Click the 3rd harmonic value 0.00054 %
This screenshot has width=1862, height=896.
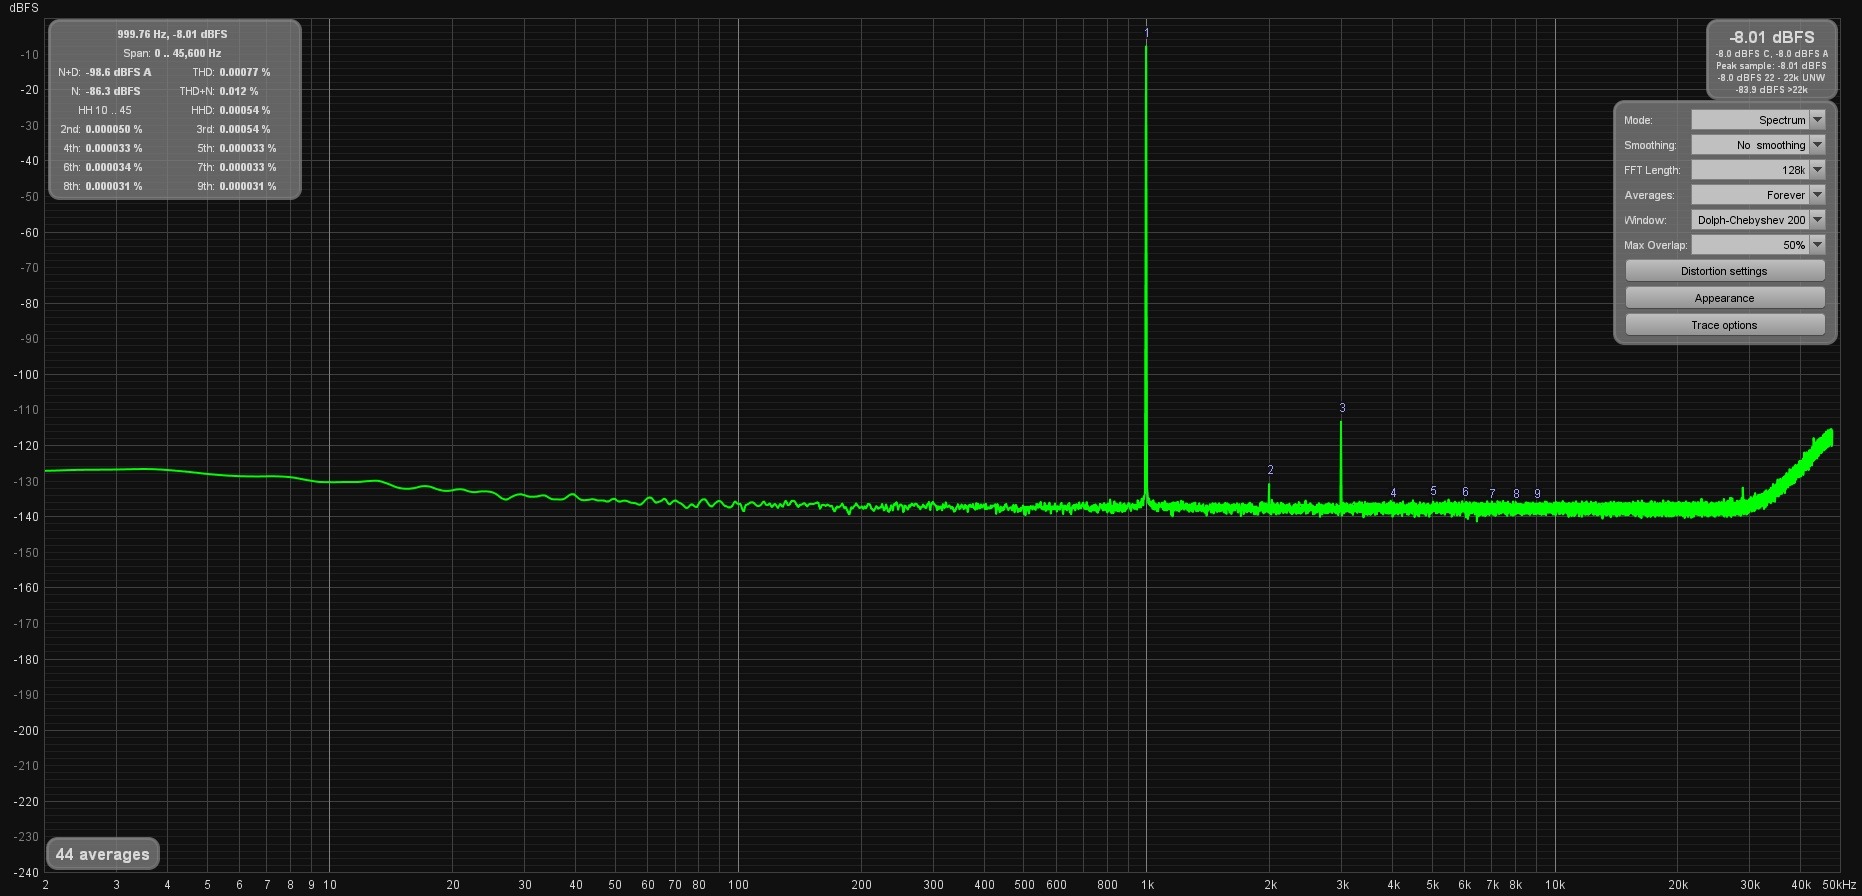click(x=245, y=129)
